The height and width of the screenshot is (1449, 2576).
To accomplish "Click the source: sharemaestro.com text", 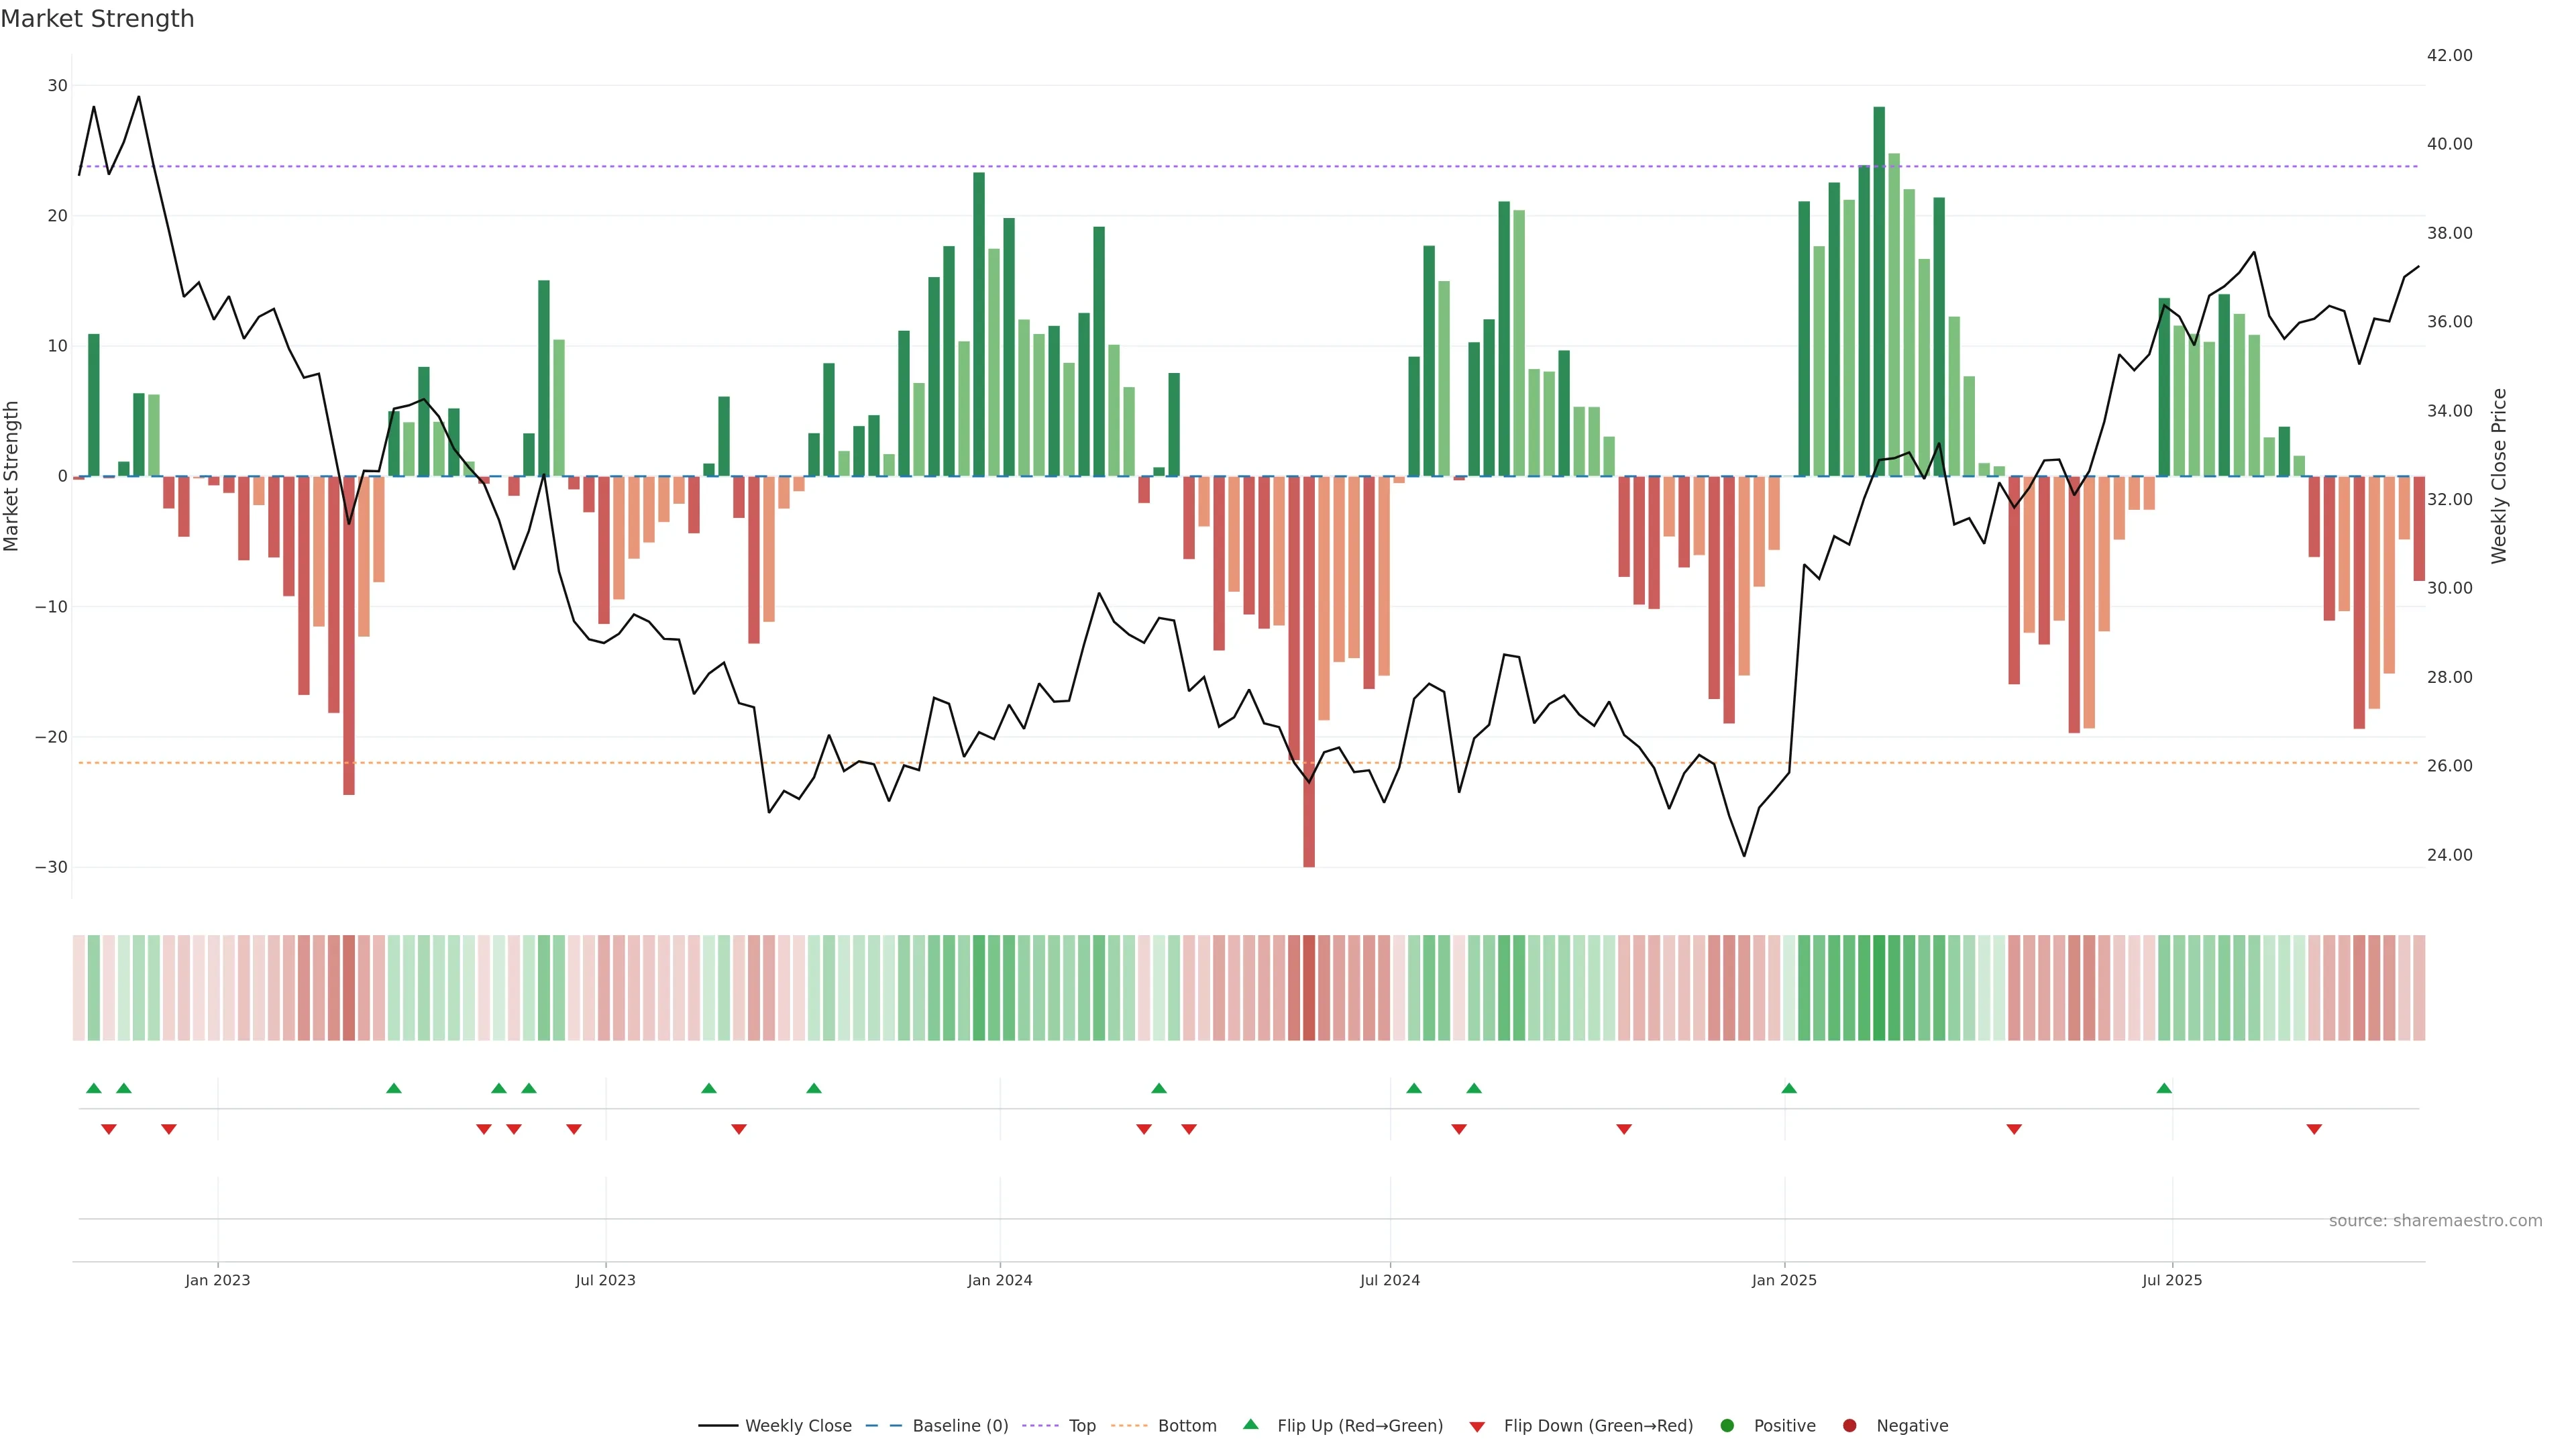I will pos(2435,1220).
